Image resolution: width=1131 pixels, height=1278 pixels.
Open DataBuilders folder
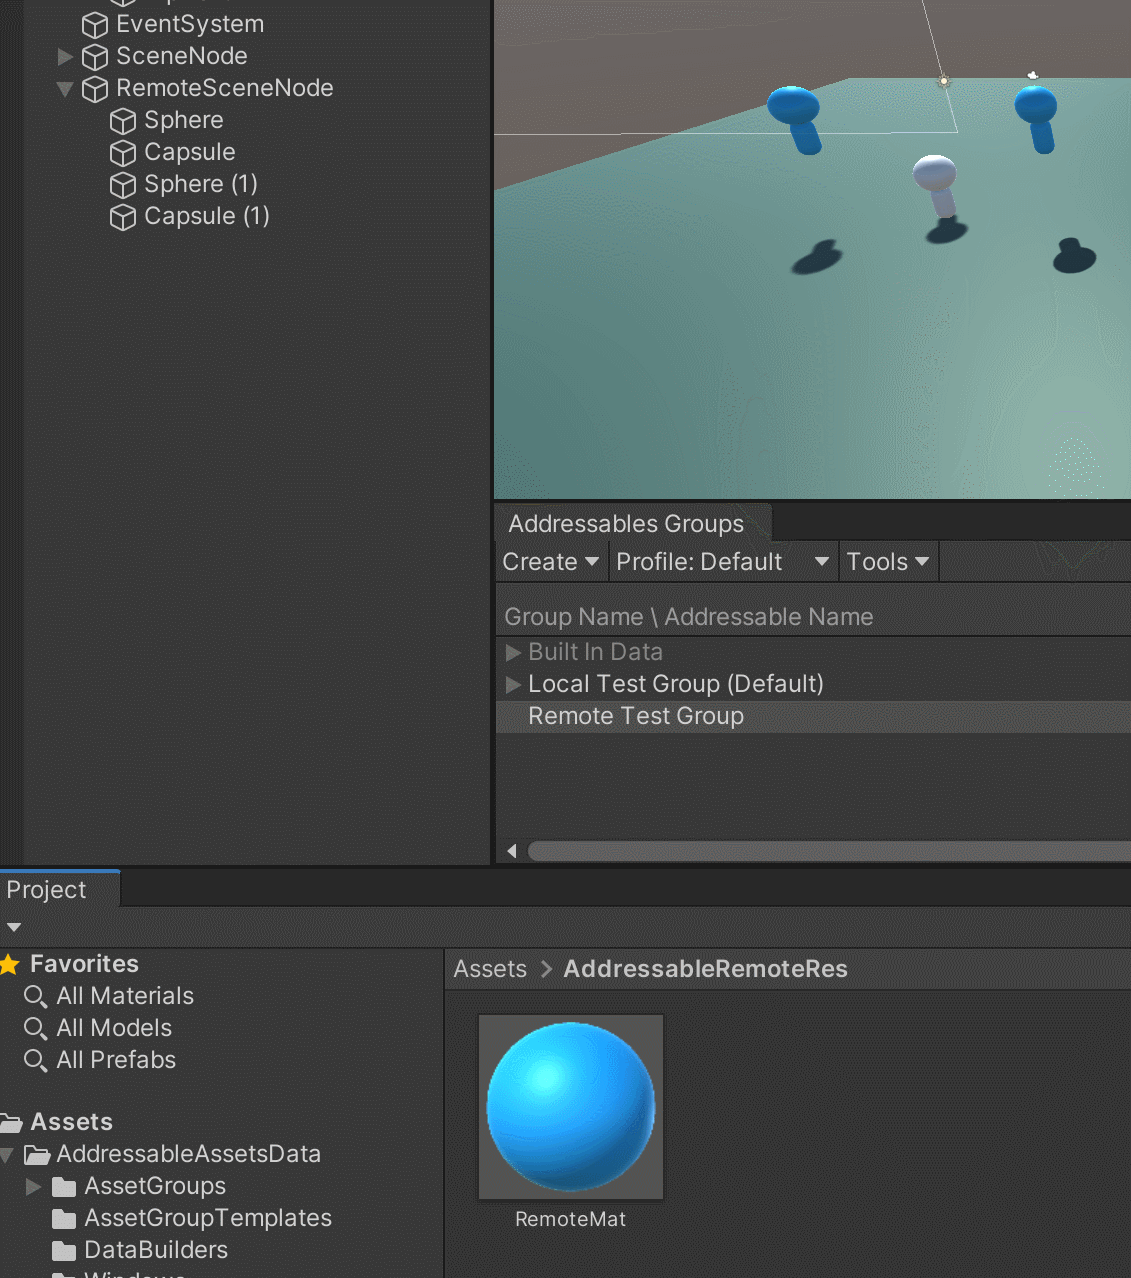tap(156, 1250)
